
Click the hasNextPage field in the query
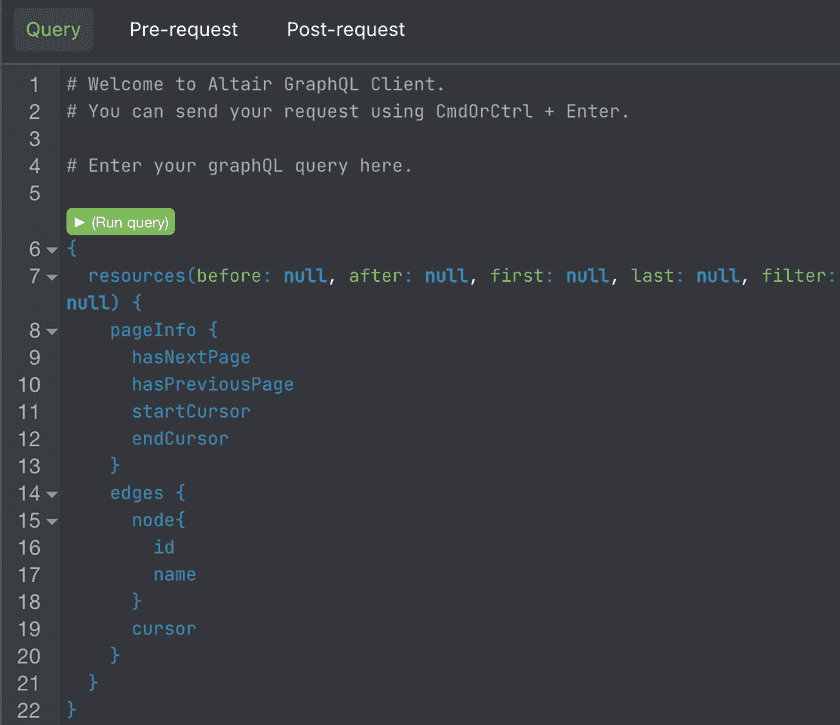[x=191, y=357]
